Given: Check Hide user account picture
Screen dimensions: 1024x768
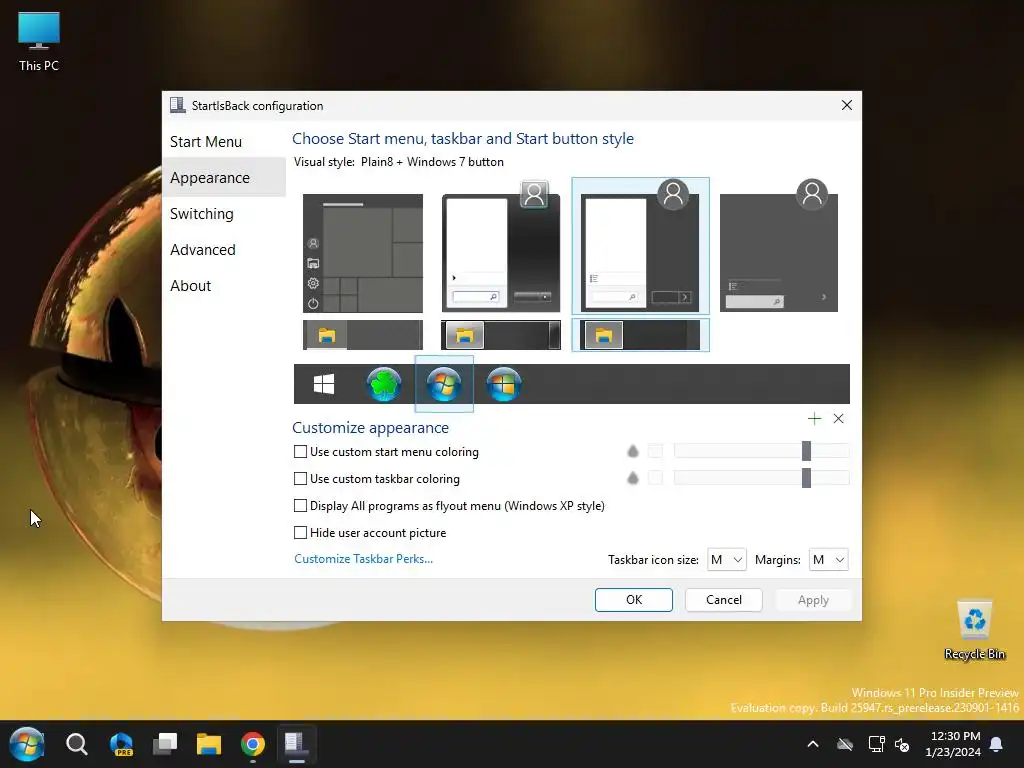Looking at the screenshot, I should click(x=300, y=533).
